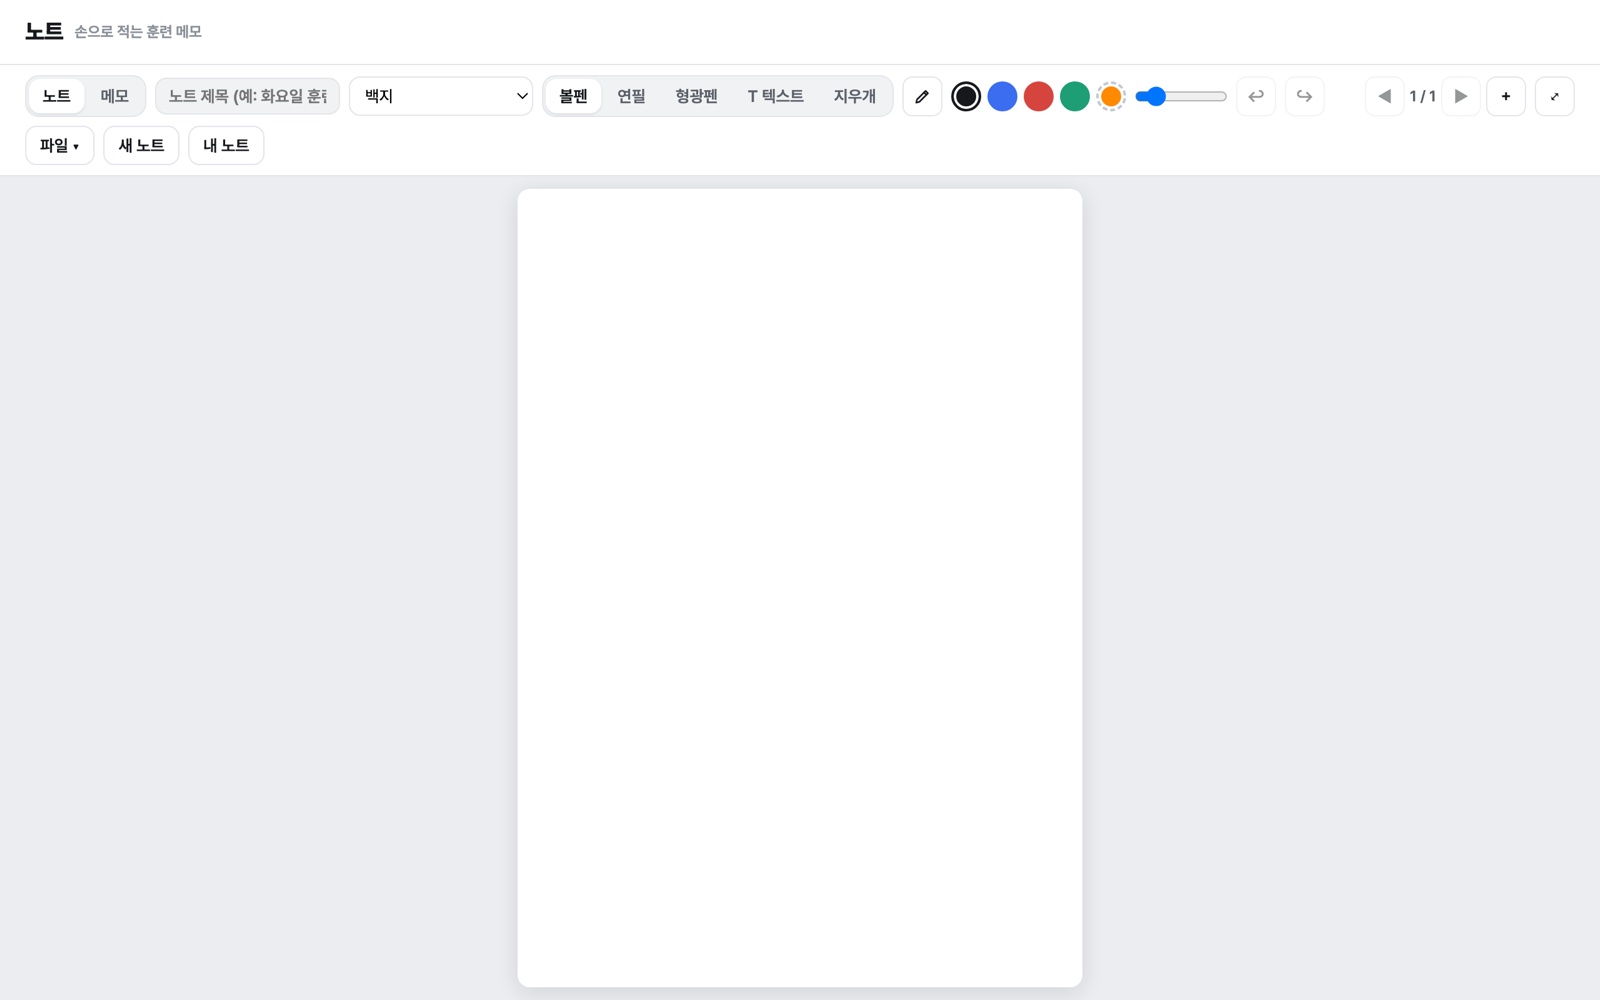Click the pencil draw-mode icon
Viewport: 1600px width, 1000px height.
922,96
